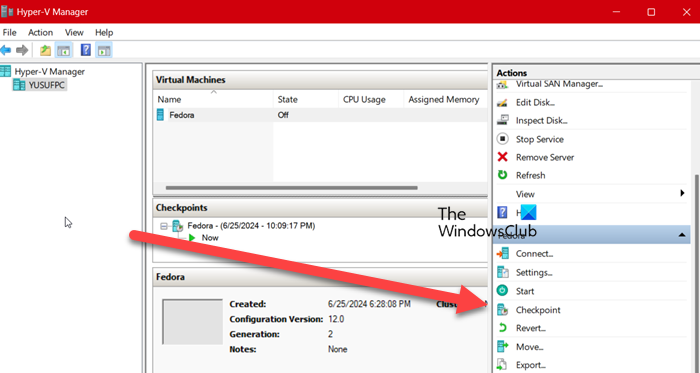Click the Virtual Machines horizontal scrollbar
Screen dimensions: 700x373
coord(292,188)
